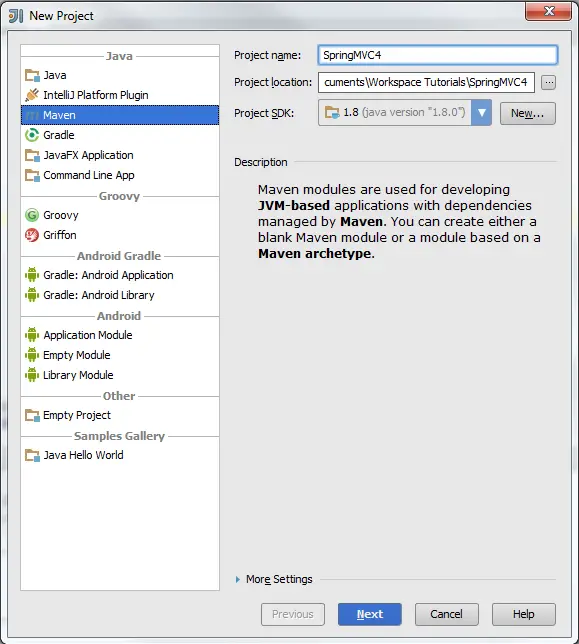The height and width of the screenshot is (644, 579).
Task: Click the Gradle green circular icon
Action: tap(32, 135)
